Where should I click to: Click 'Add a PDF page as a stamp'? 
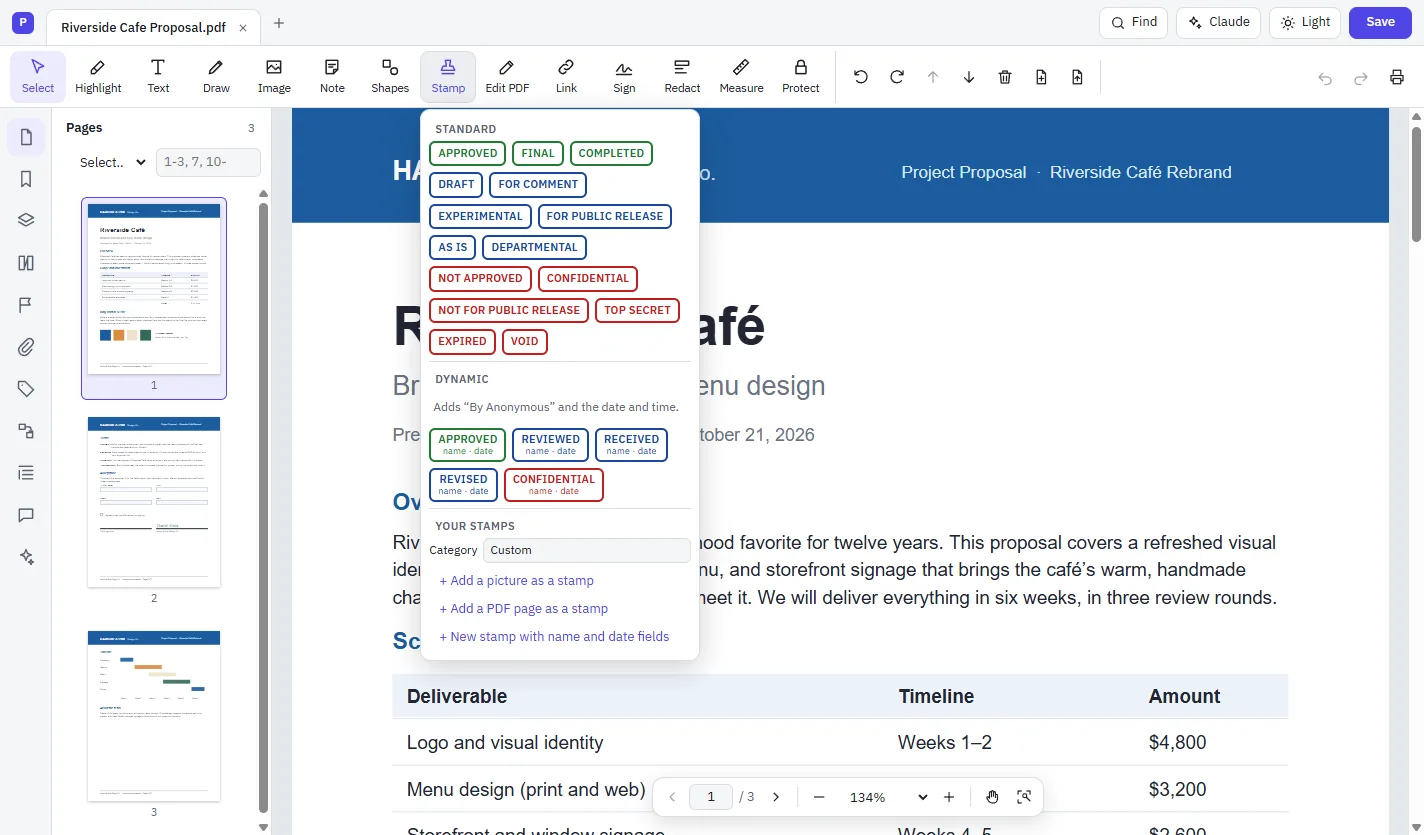[524, 609]
